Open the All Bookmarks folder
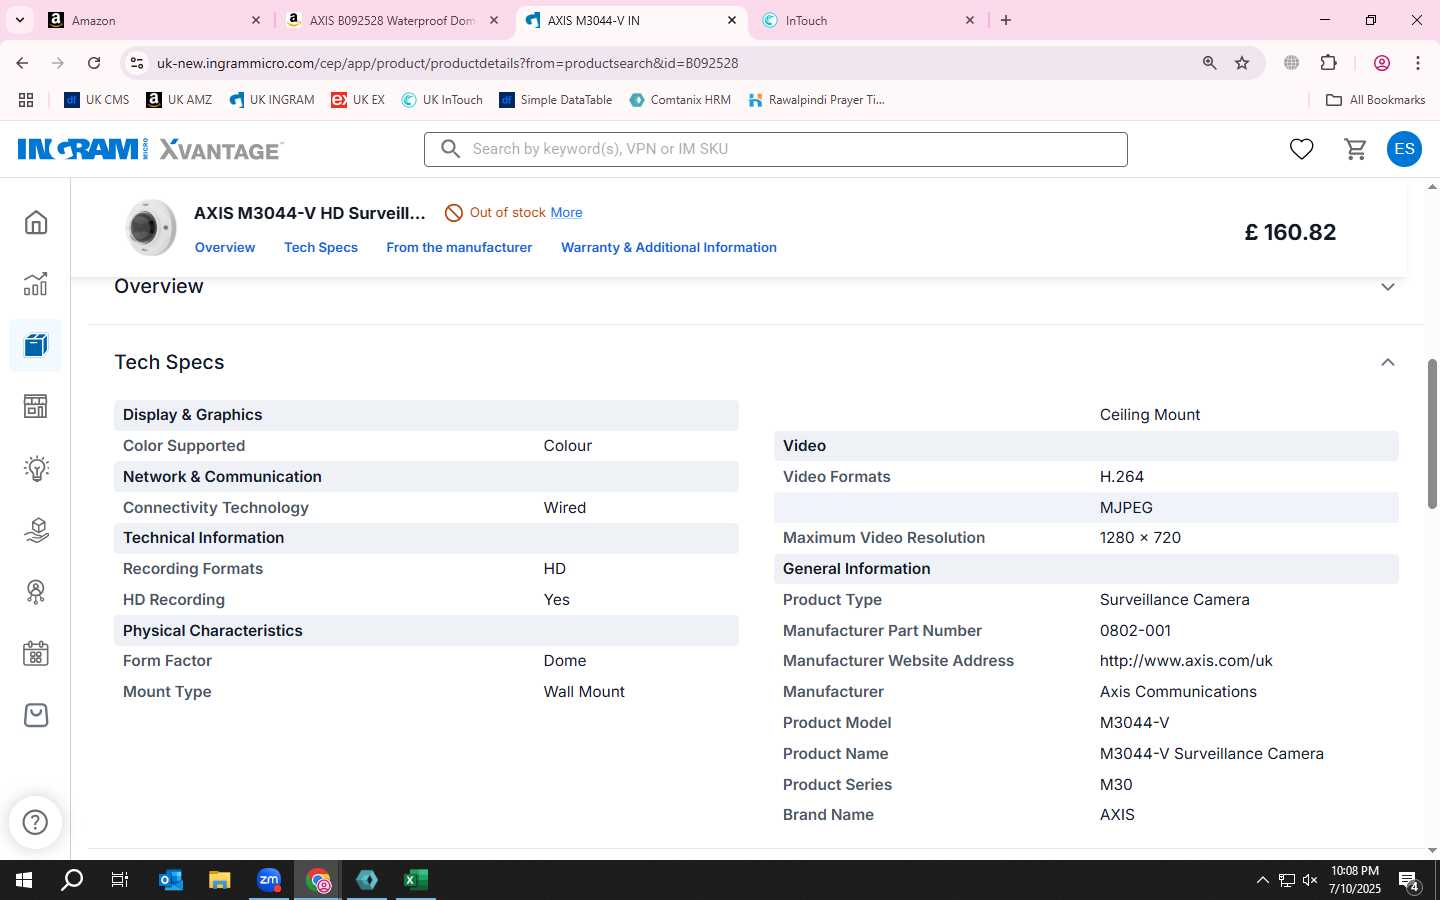Viewport: 1440px width, 900px height. tap(1375, 100)
